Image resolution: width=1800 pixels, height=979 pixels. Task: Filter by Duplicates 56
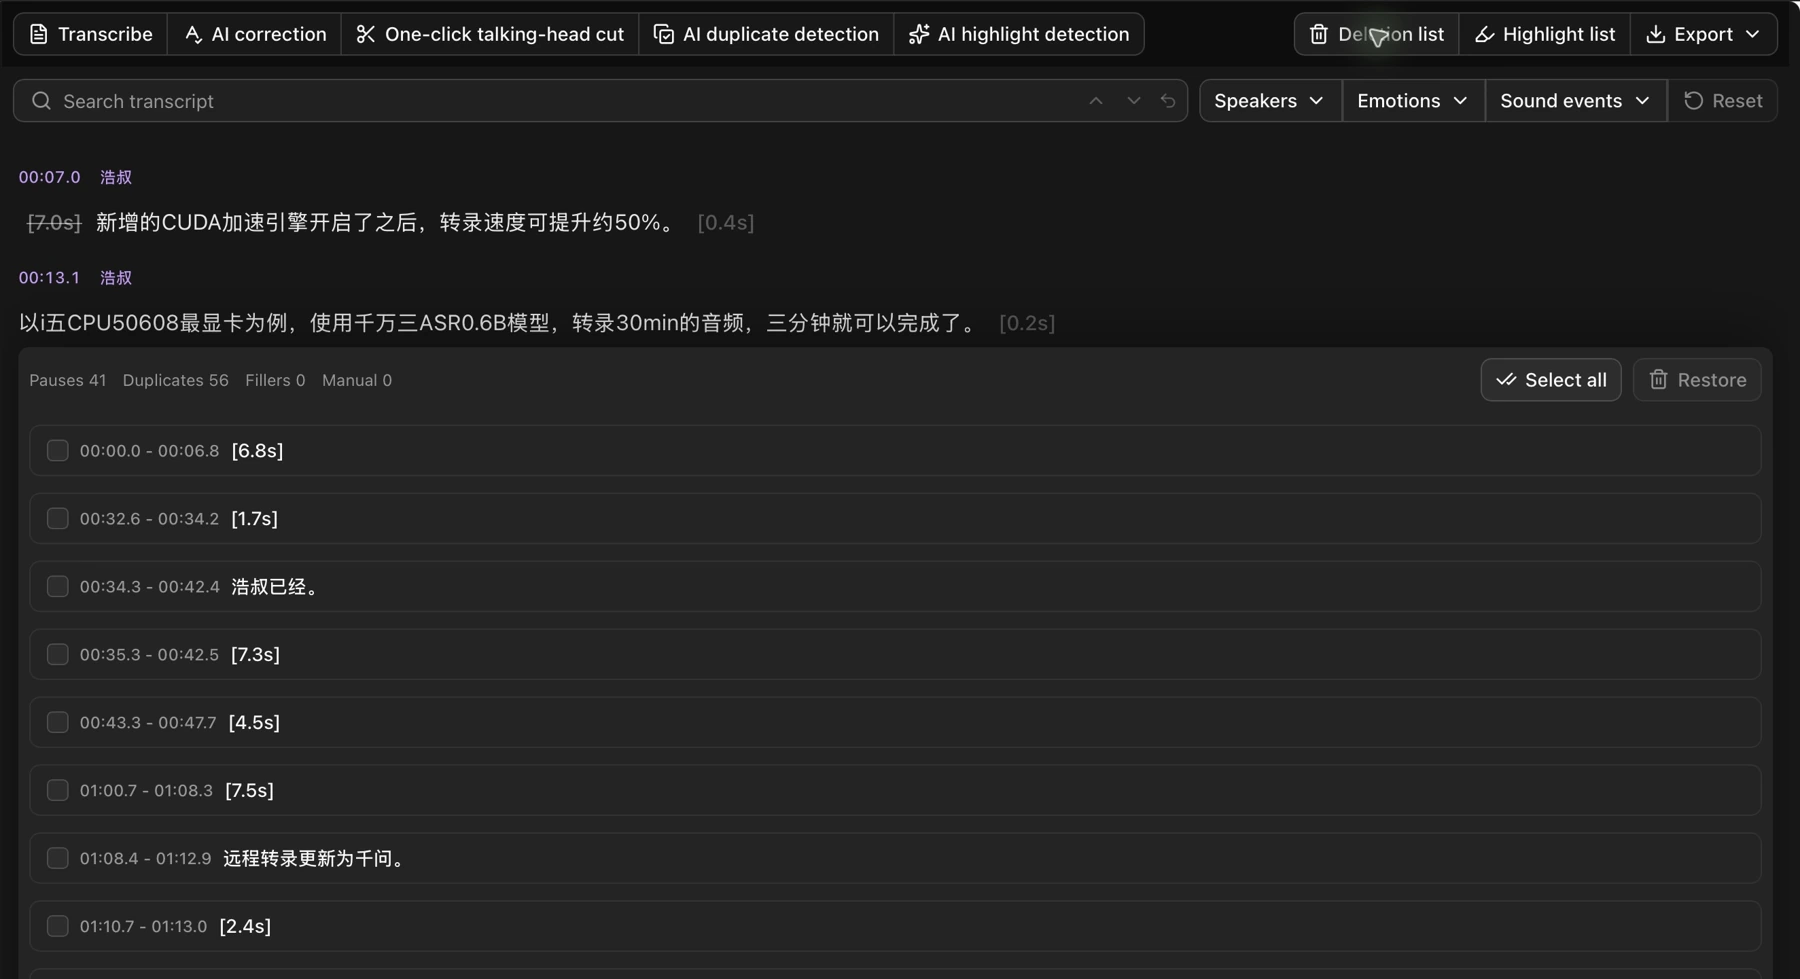(176, 380)
